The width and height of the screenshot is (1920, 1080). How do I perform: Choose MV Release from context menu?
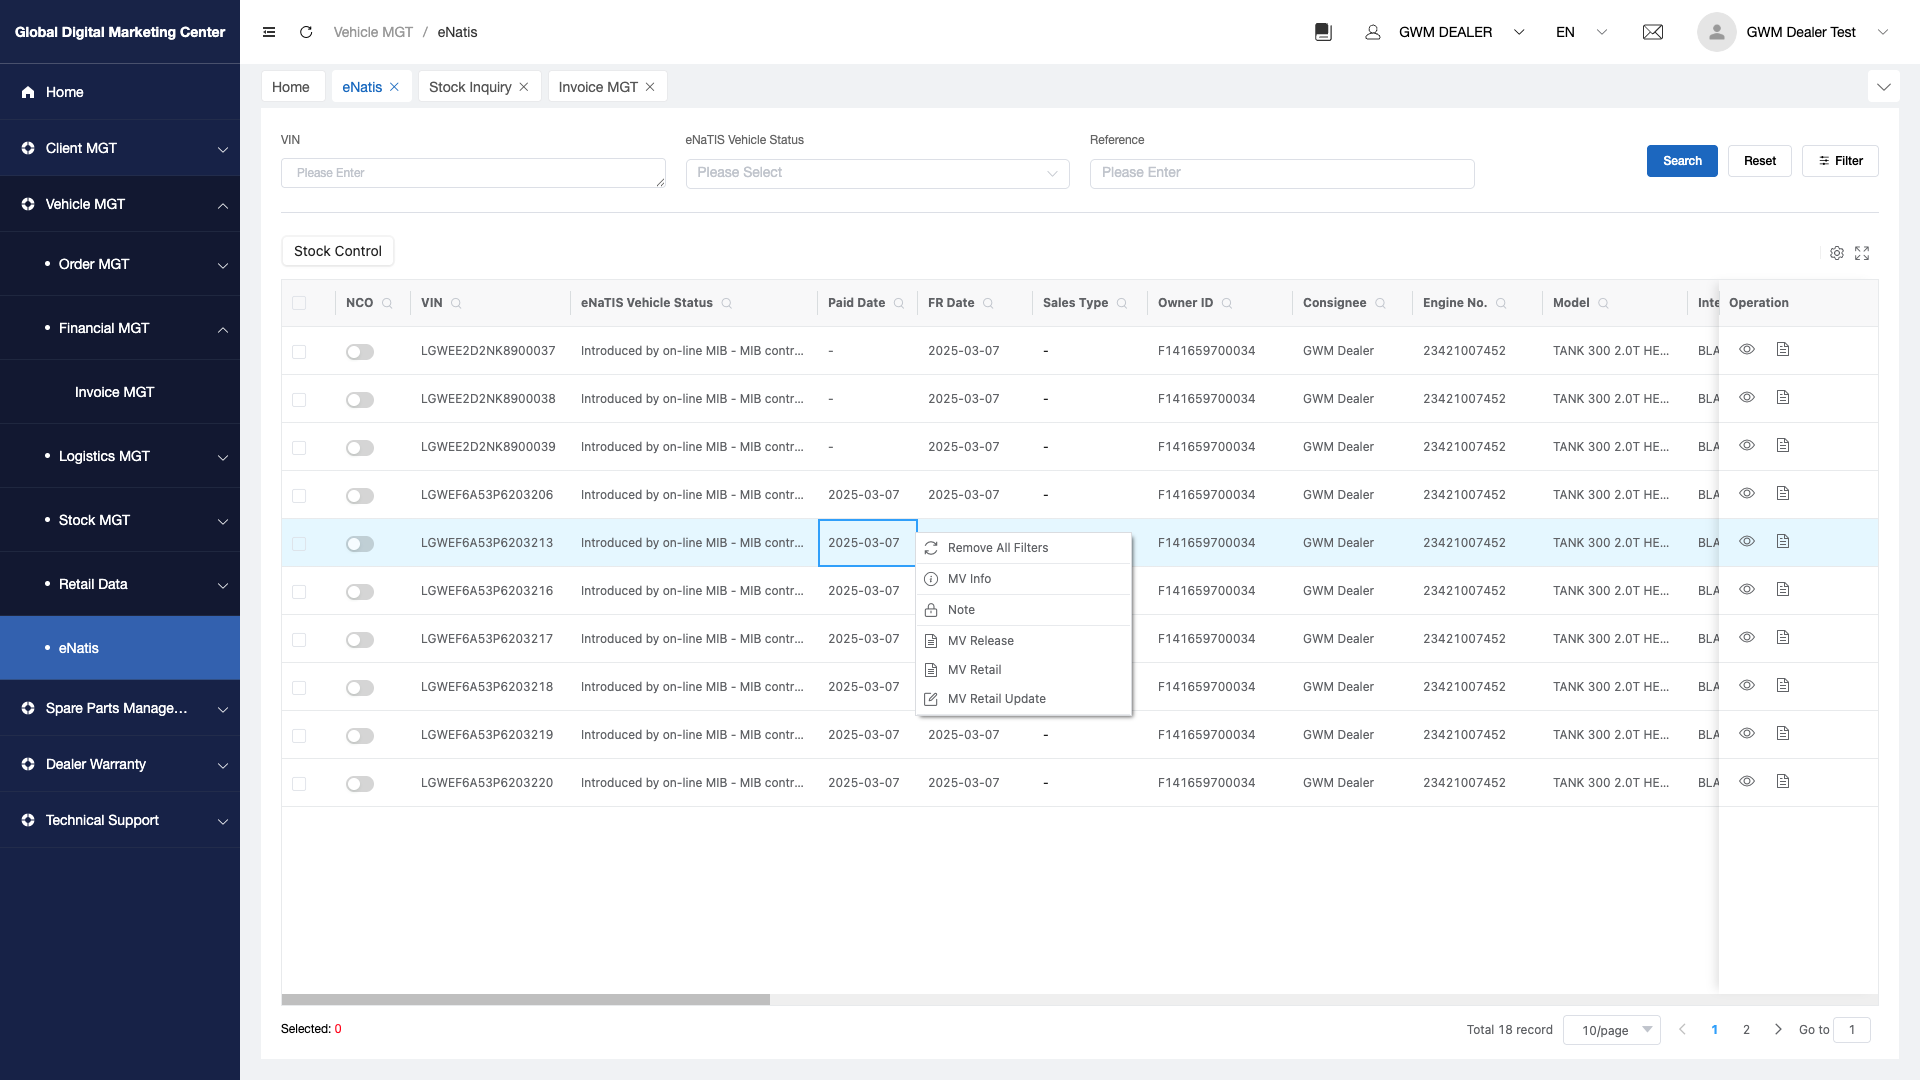(x=980, y=641)
